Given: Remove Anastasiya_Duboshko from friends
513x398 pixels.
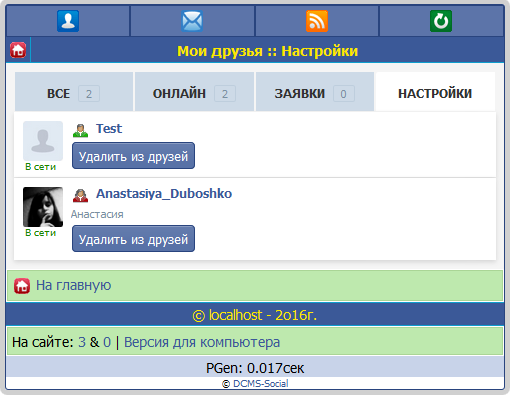Looking at the screenshot, I should click(x=133, y=239).
